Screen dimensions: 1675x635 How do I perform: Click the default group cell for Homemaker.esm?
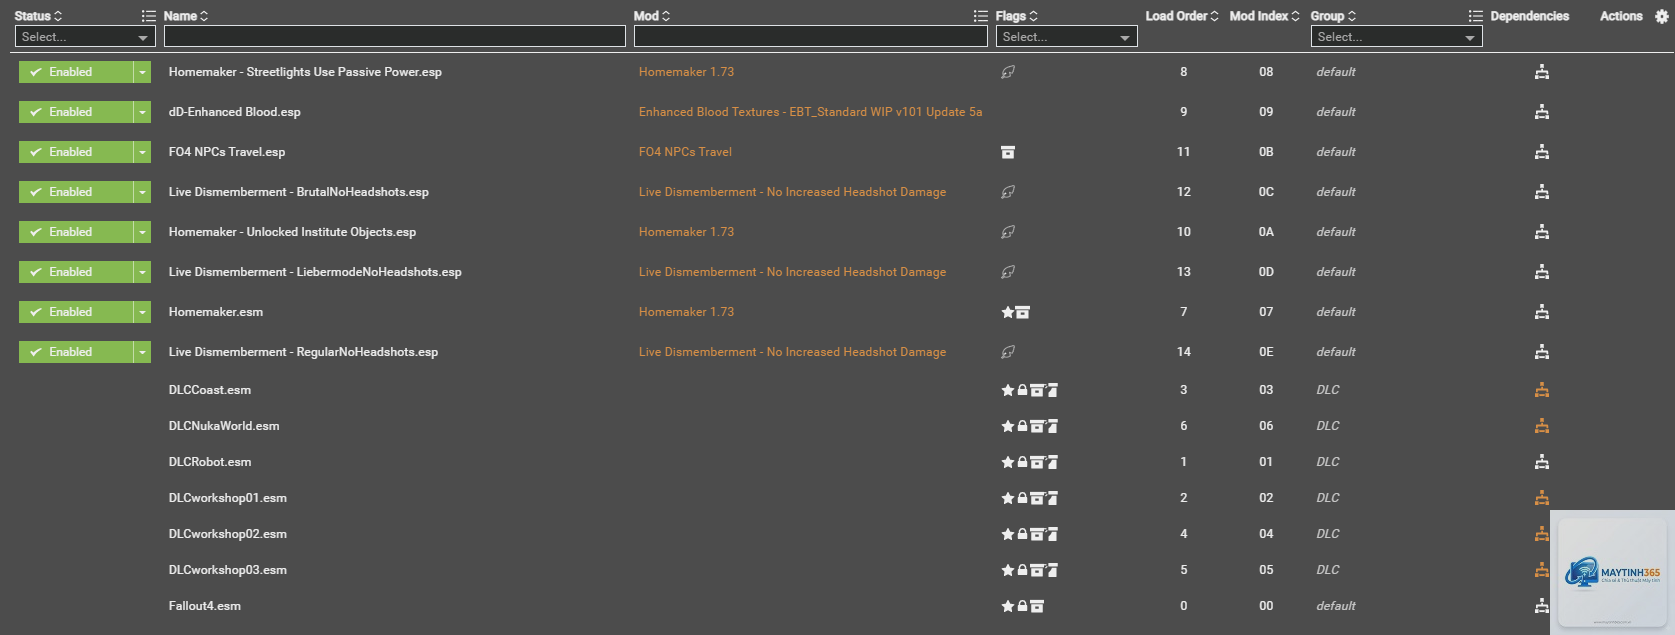[x=1336, y=312]
